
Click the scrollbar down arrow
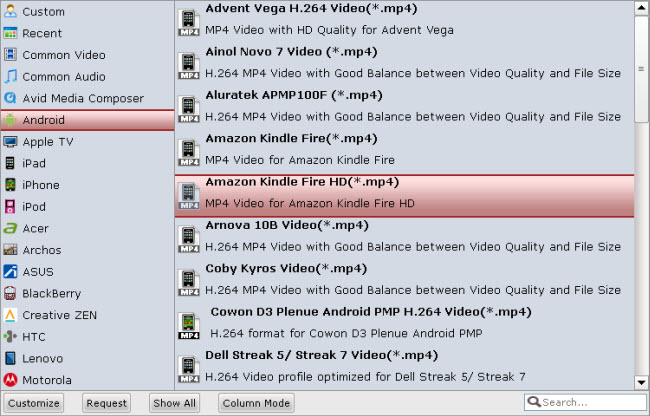641,382
